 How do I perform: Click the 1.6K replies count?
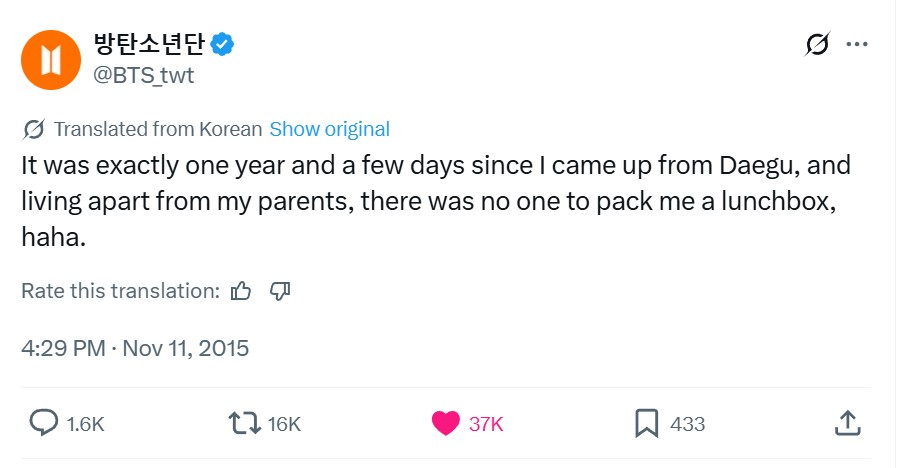[x=85, y=424]
